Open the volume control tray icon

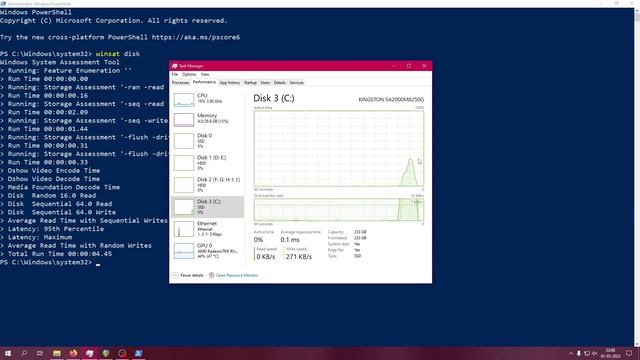coord(595,353)
